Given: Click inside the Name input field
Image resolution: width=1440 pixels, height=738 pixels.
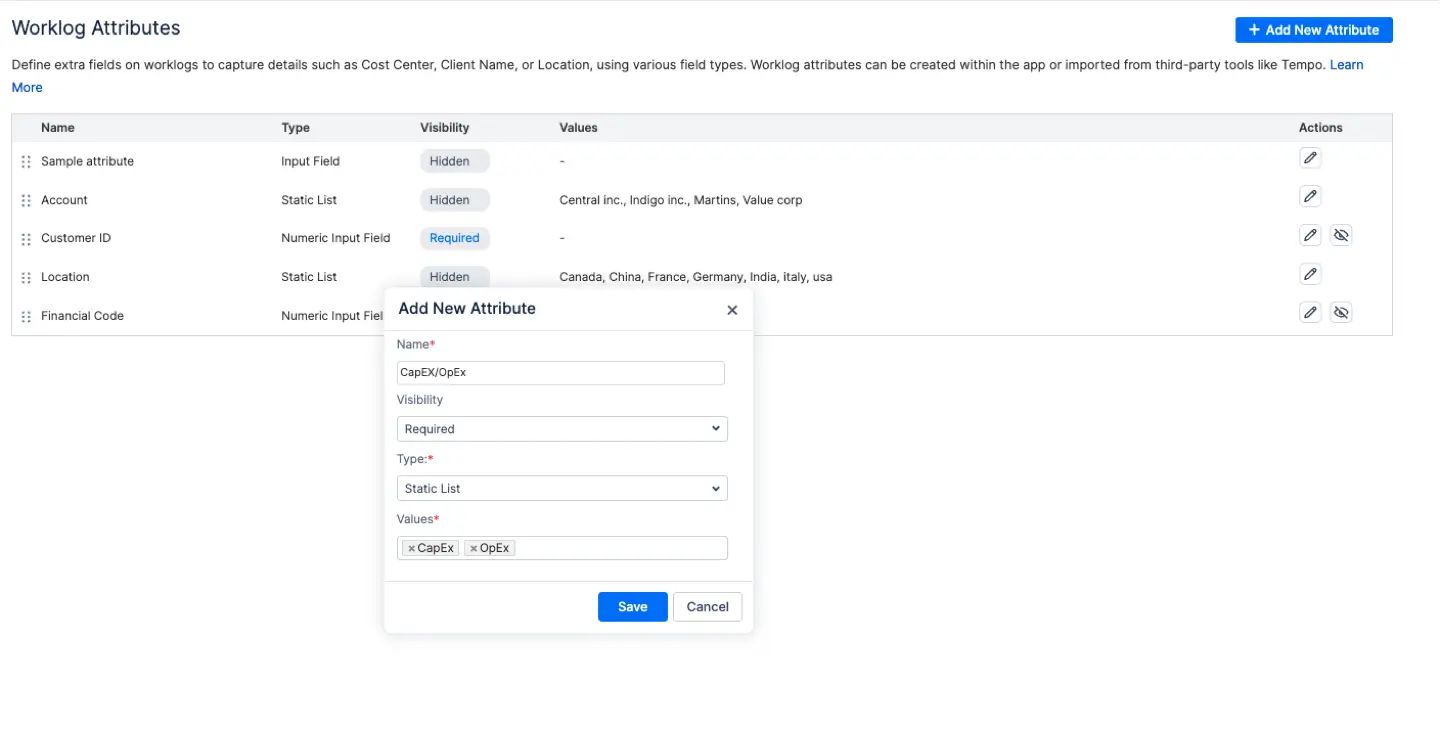Looking at the screenshot, I should click(560, 372).
